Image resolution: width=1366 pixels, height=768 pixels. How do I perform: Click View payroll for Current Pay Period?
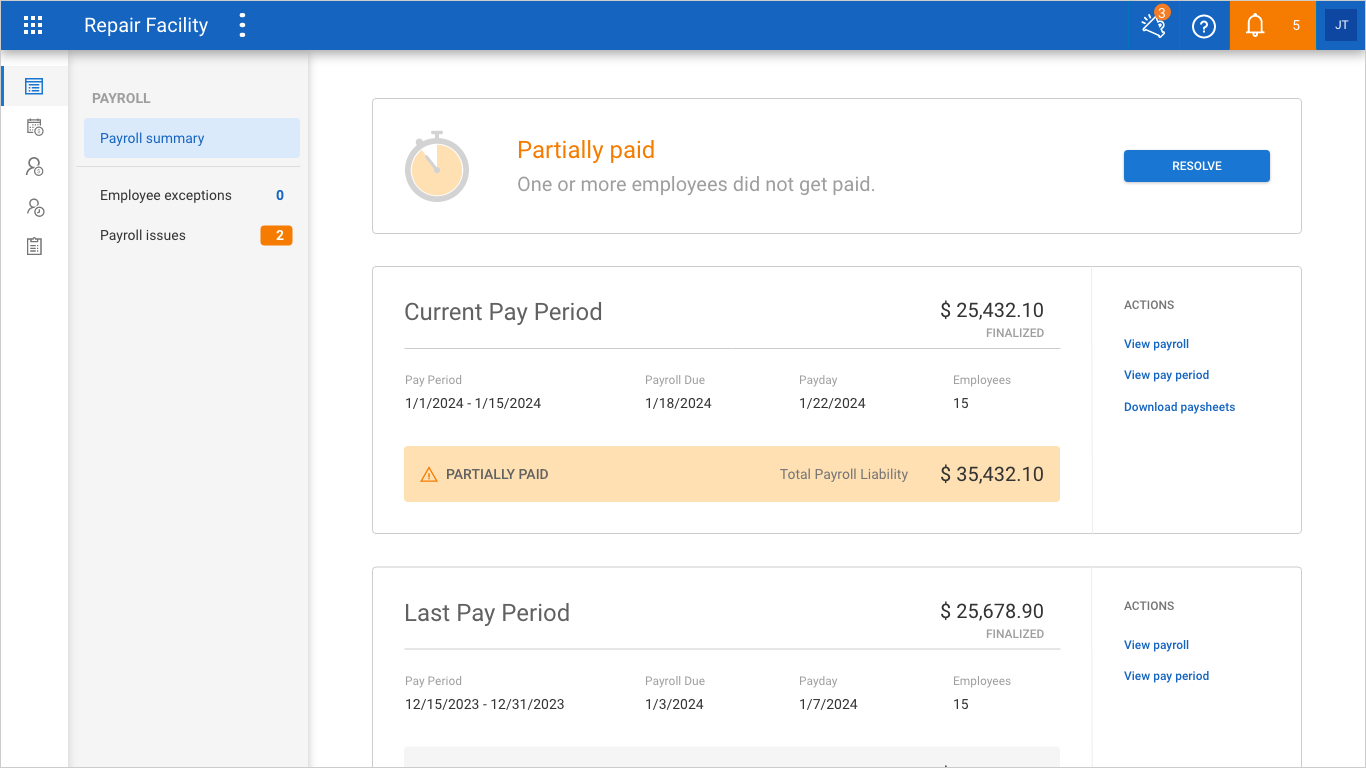[1156, 344]
